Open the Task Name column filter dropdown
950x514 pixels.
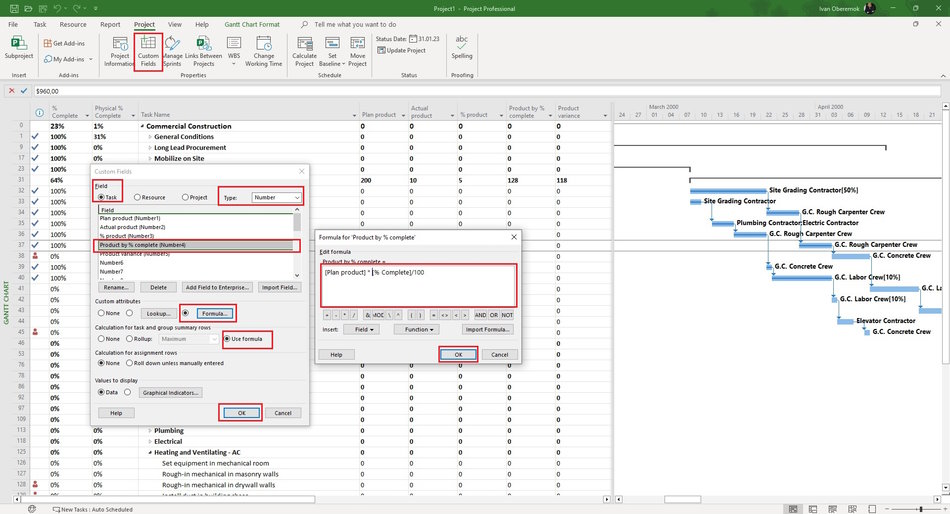click(354, 115)
